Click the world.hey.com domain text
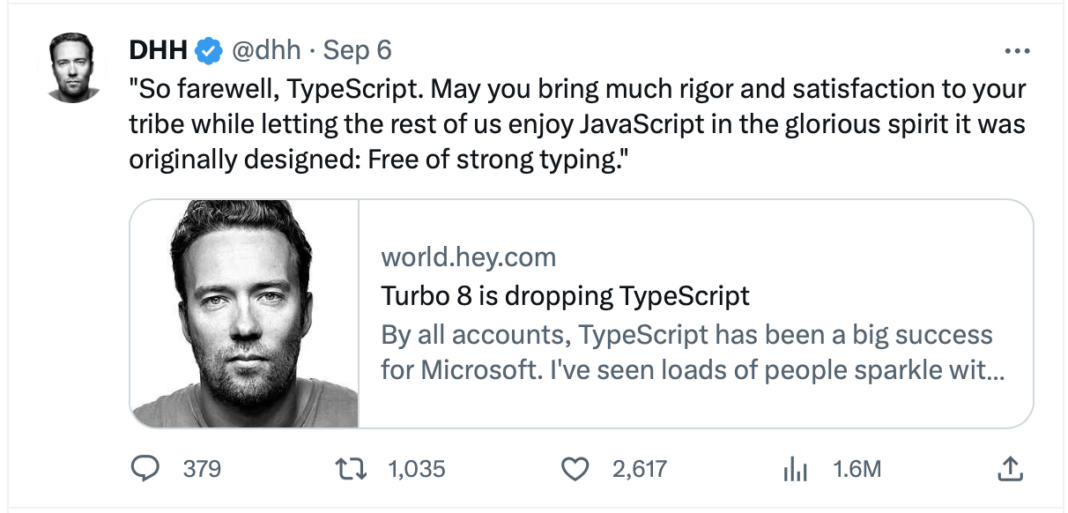 469,258
